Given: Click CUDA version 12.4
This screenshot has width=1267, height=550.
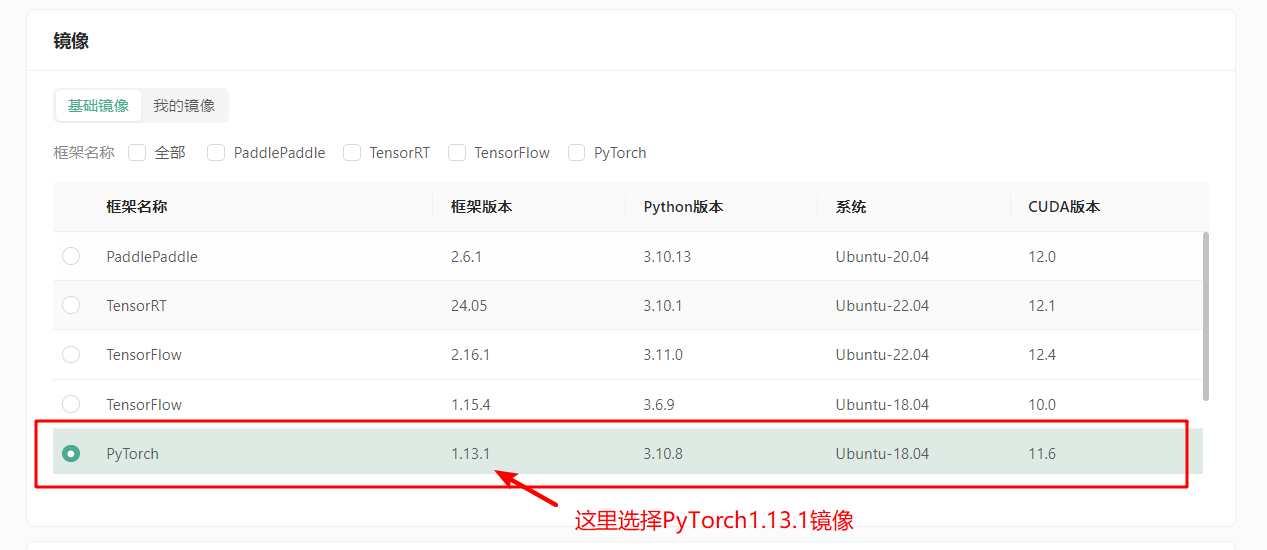Looking at the screenshot, I should tap(1042, 355).
